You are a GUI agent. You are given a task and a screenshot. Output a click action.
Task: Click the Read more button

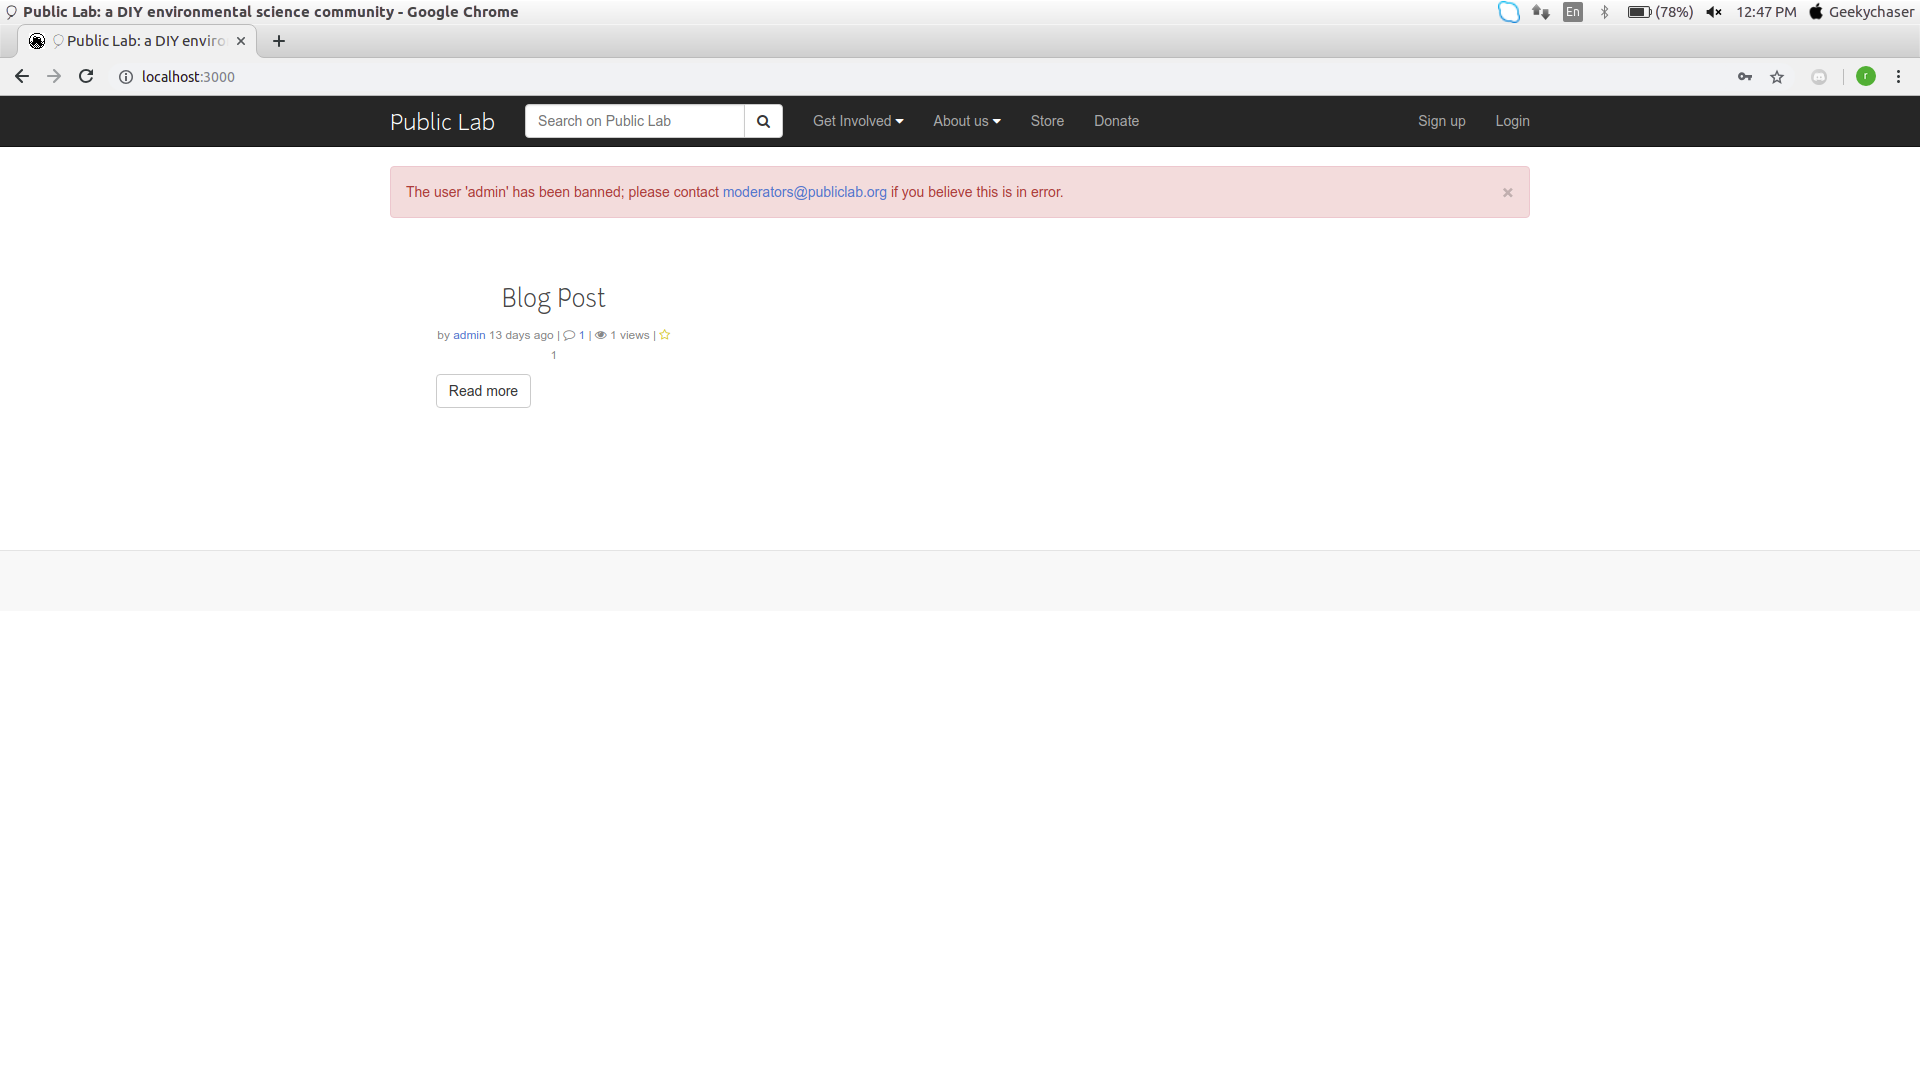[x=483, y=391]
